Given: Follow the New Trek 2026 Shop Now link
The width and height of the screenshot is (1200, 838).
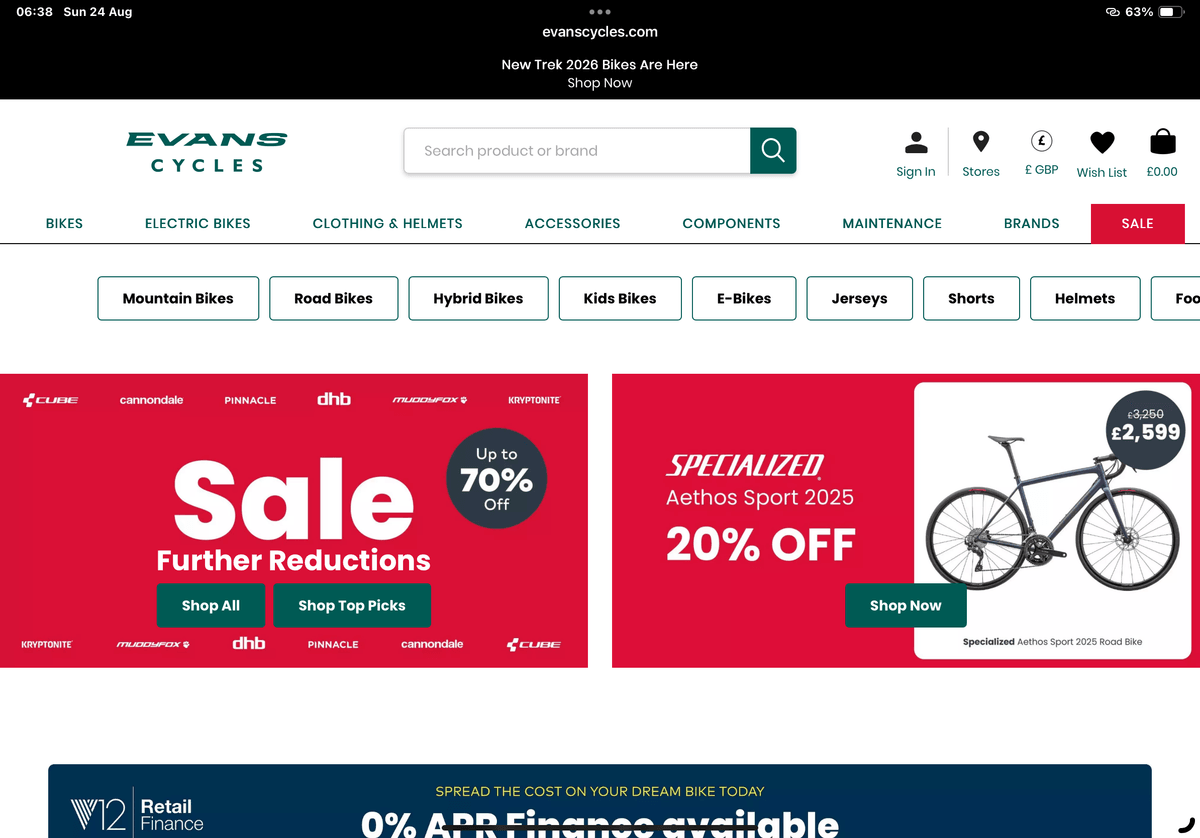Looking at the screenshot, I should 600,83.
